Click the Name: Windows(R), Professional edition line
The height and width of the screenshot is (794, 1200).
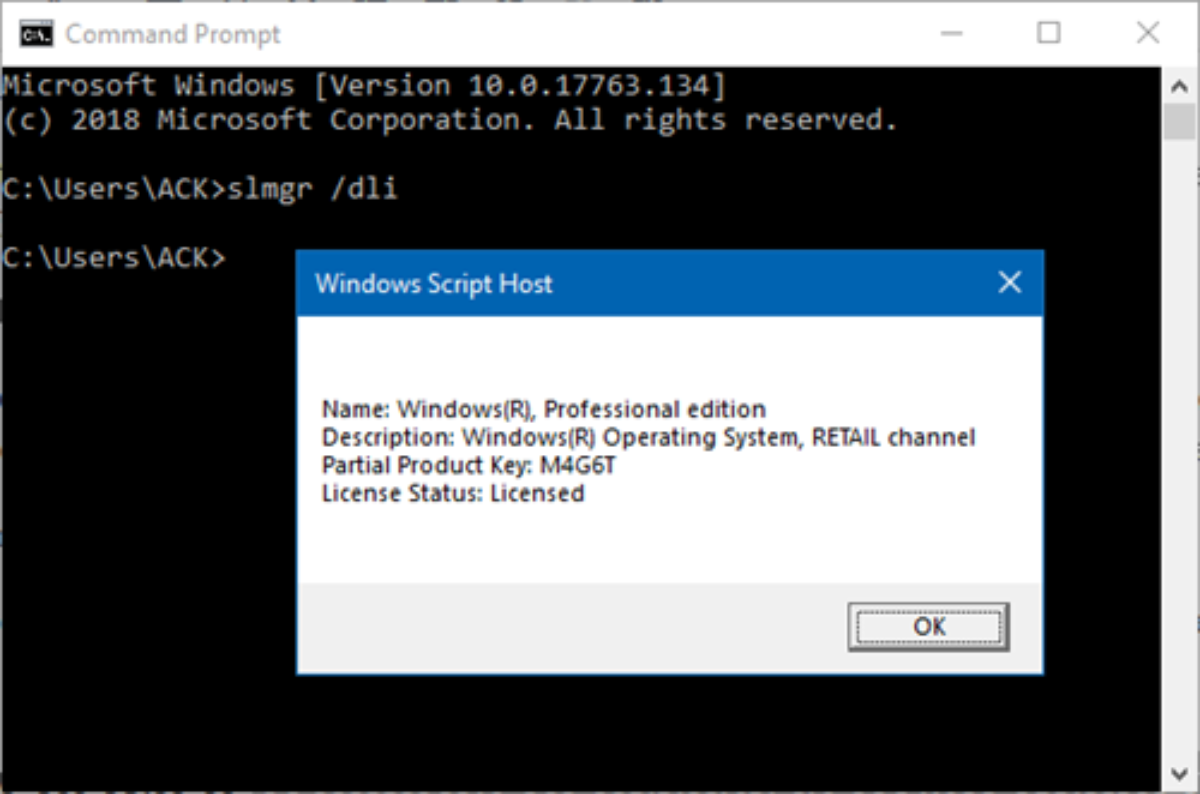point(543,409)
